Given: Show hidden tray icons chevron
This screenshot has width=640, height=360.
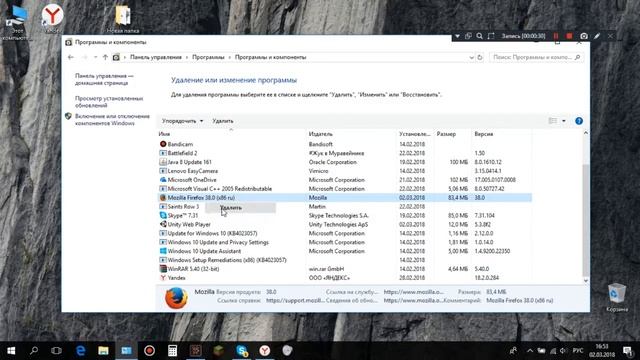Looking at the screenshot, I should (530, 351).
